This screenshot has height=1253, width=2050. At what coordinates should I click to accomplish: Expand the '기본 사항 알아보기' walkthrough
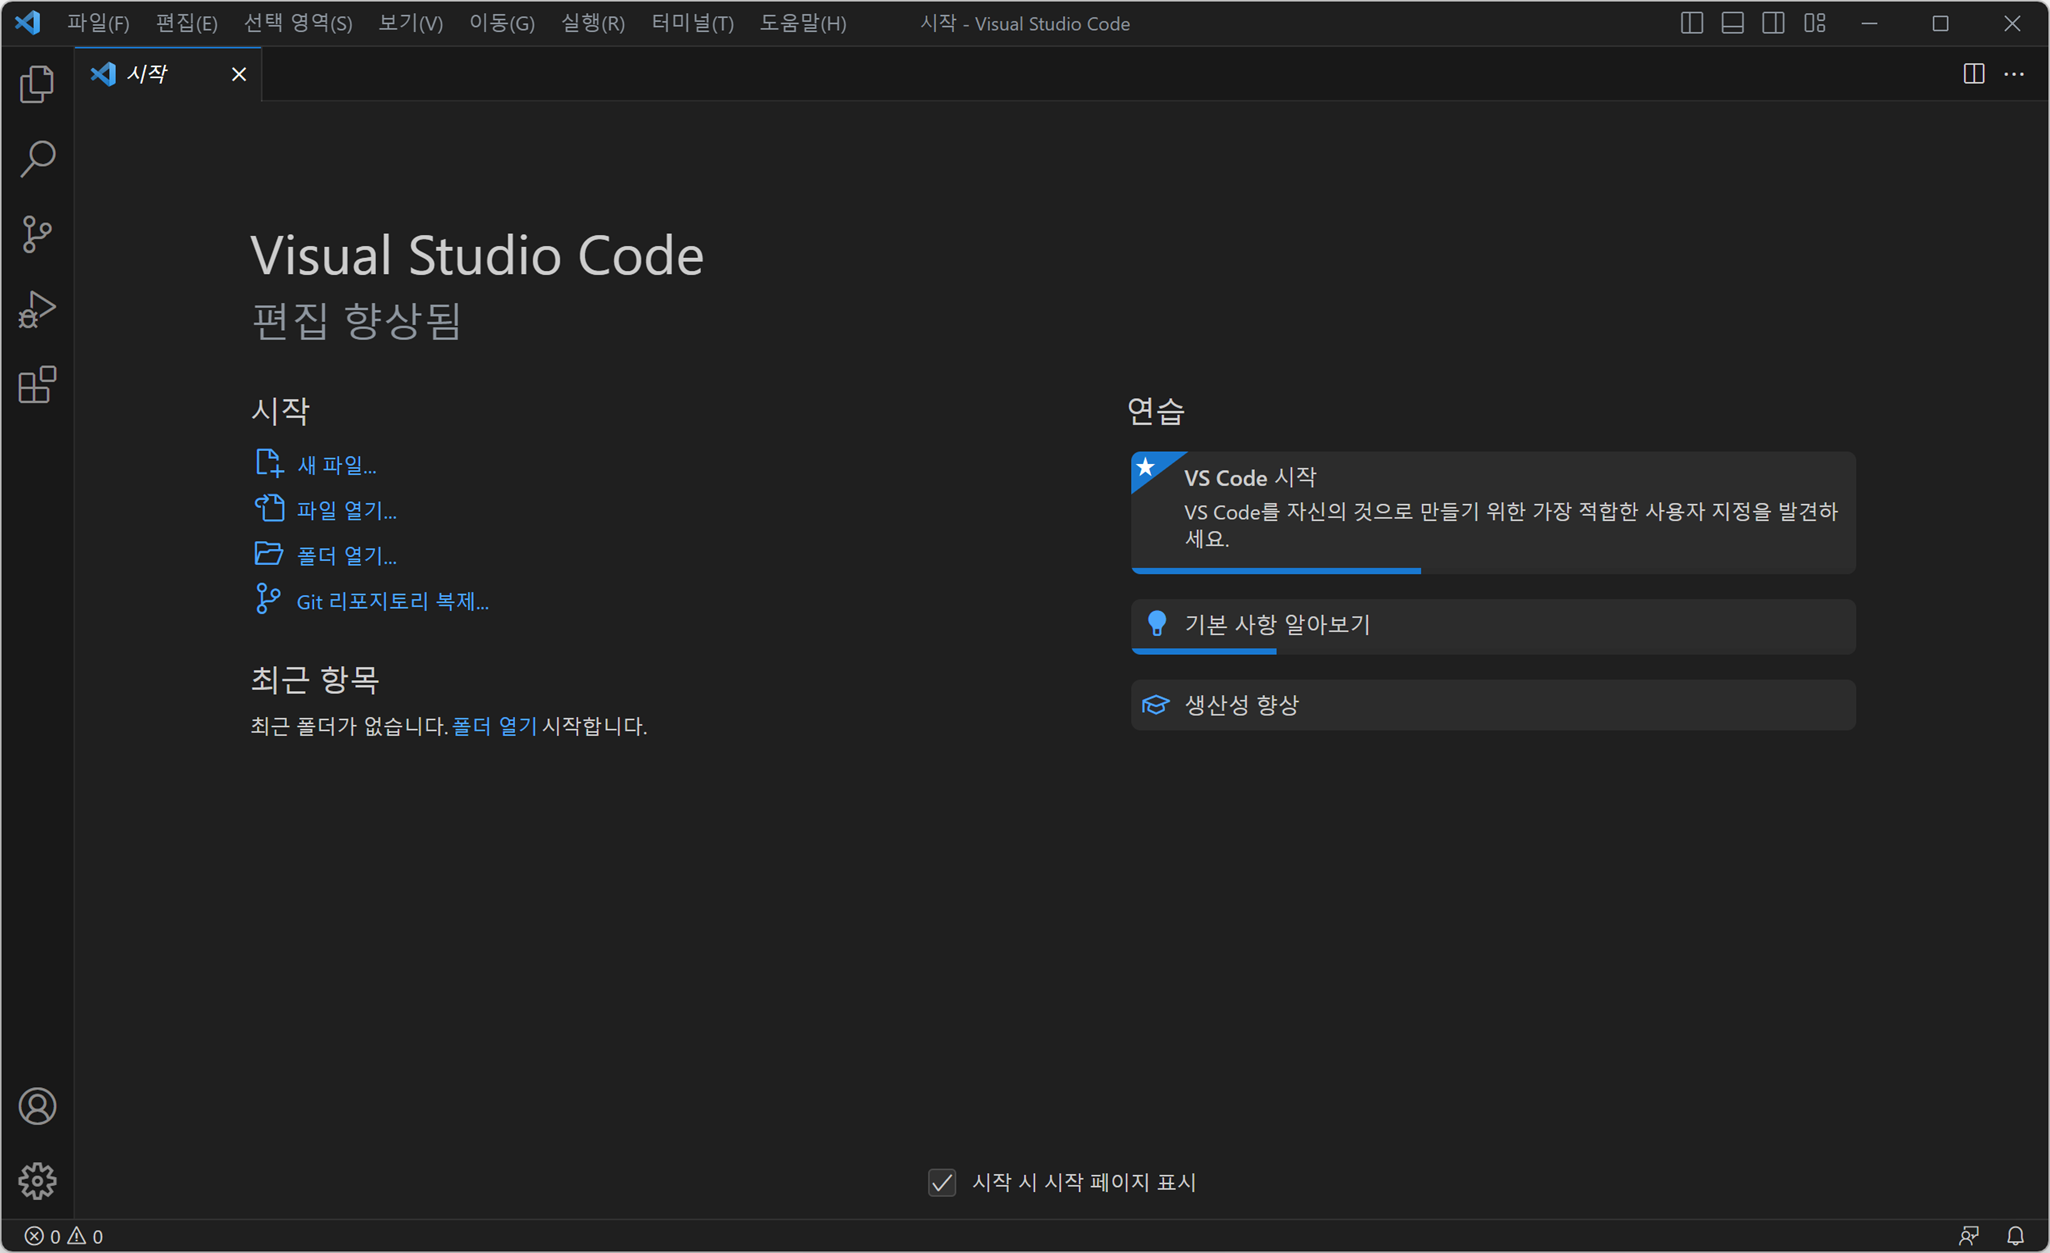click(1492, 625)
